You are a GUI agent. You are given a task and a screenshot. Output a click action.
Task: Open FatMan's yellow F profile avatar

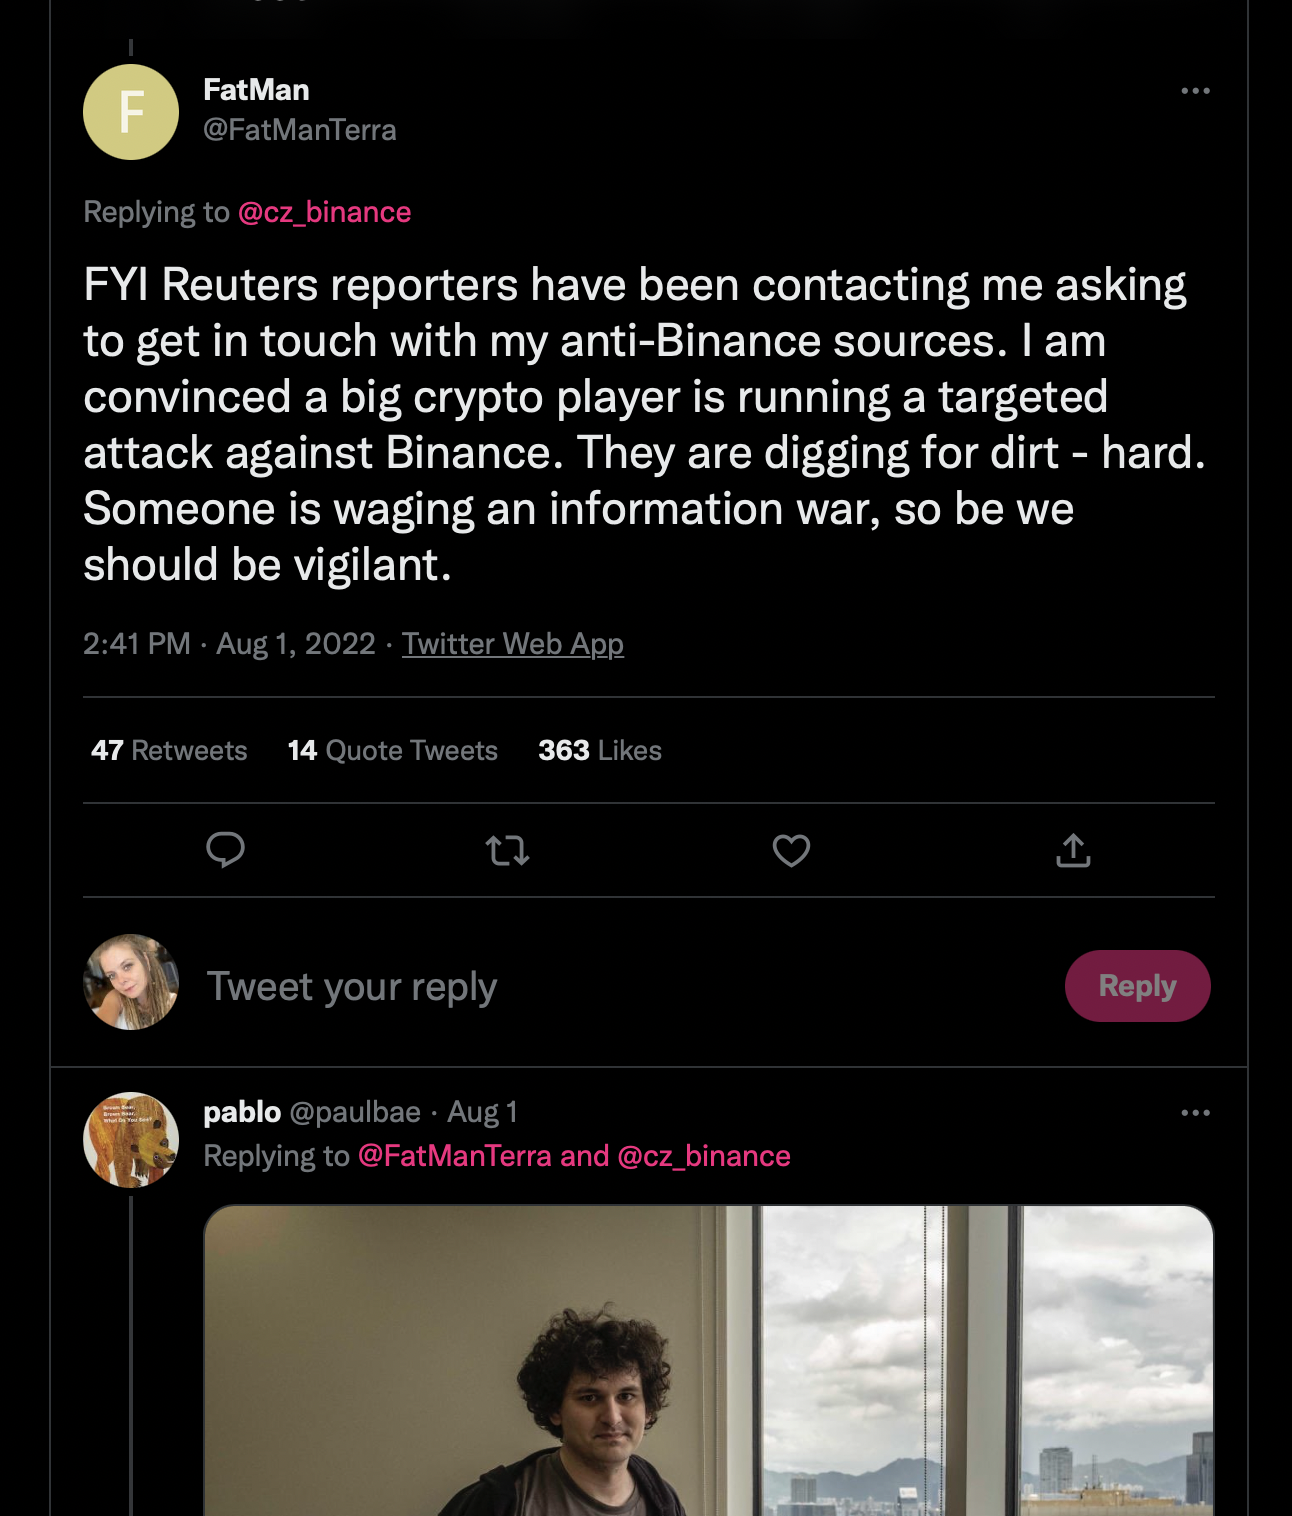pyautogui.click(x=131, y=112)
